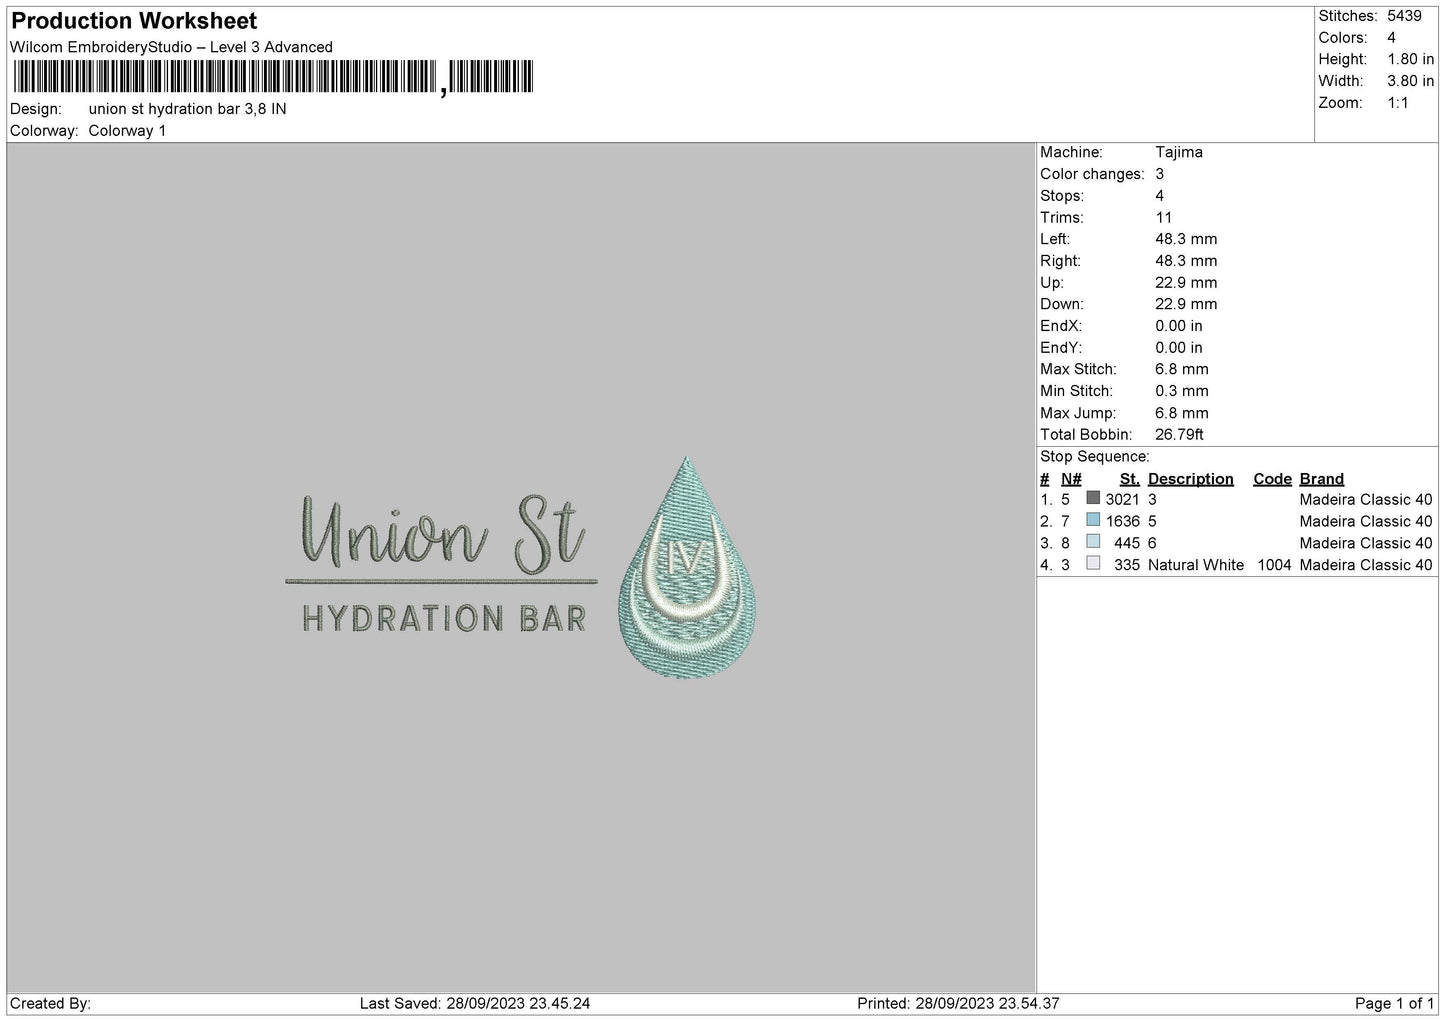Click the Total Bobbin value 26.79ft
Image resolution: width=1445 pixels, height=1021 pixels.
tap(1180, 434)
